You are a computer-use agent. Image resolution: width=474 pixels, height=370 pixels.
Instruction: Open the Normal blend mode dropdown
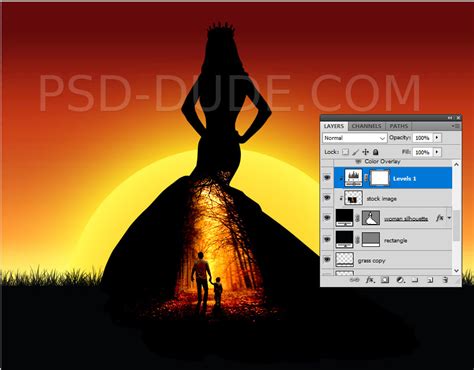(354, 138)
